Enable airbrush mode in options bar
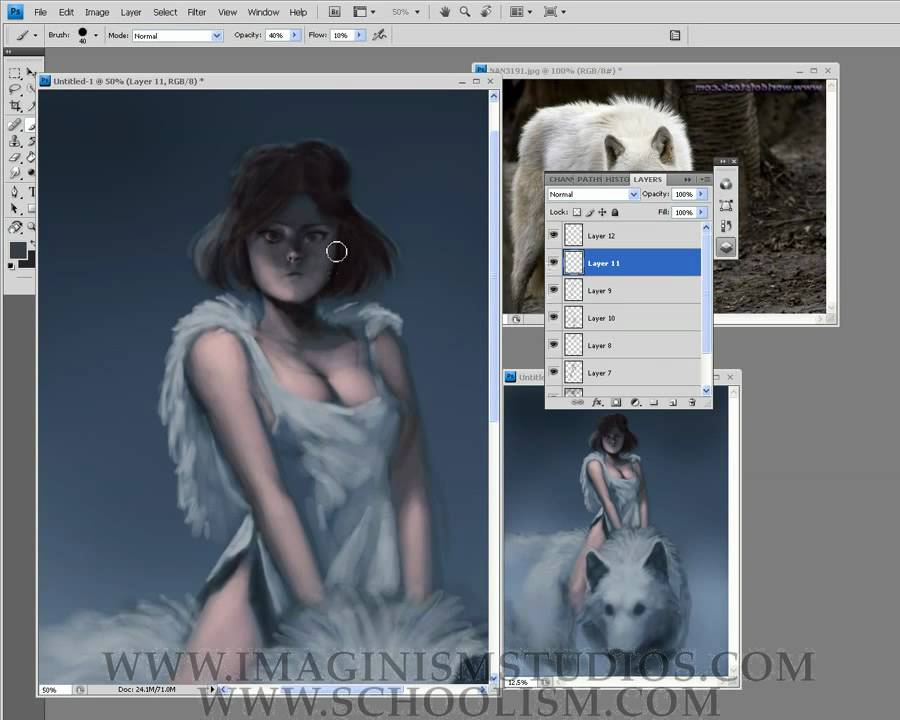 tap(379, 35)
